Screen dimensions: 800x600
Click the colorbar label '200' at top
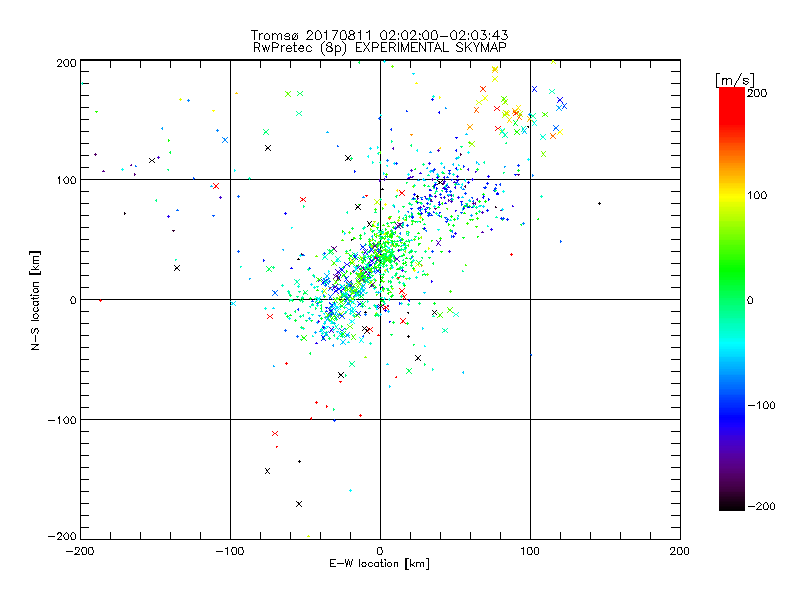tap(757, 93)
